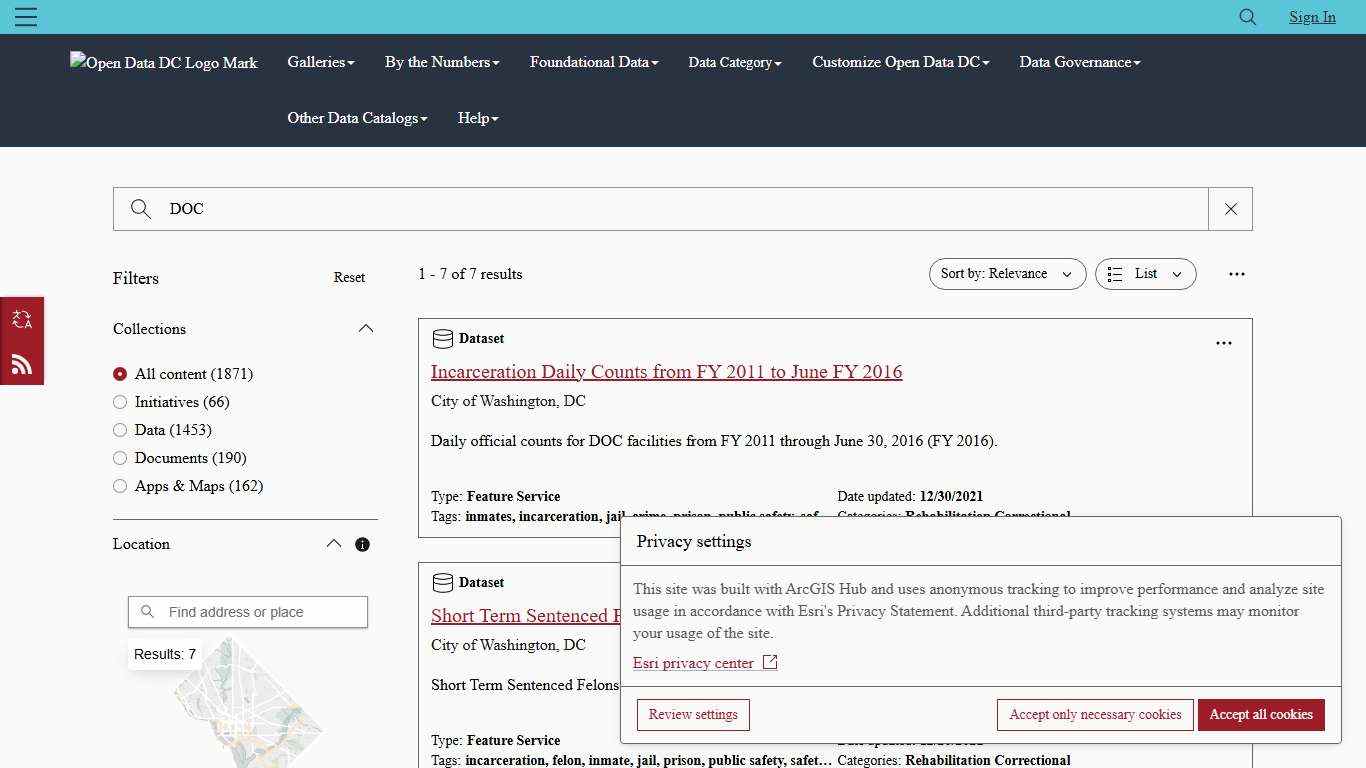
Task: Select the Initiatives (66) radio button
Action: 120,402
